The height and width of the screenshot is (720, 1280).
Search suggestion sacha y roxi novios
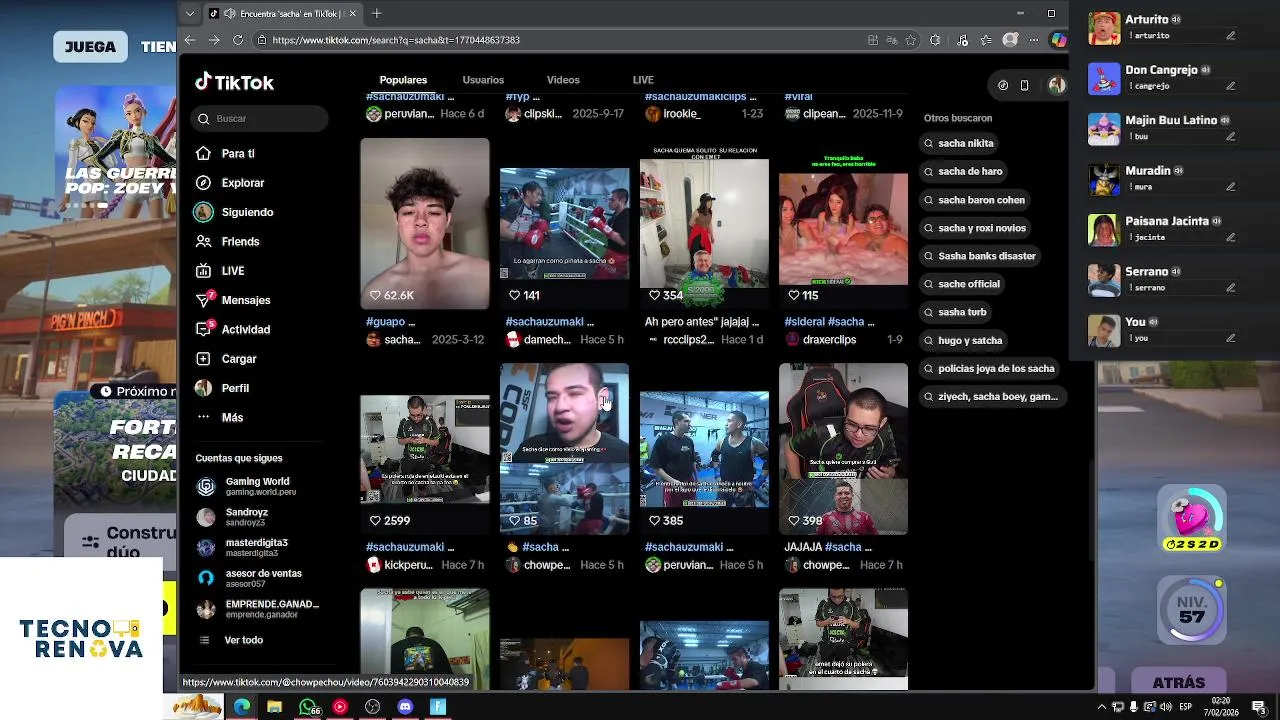coord(975,228)
